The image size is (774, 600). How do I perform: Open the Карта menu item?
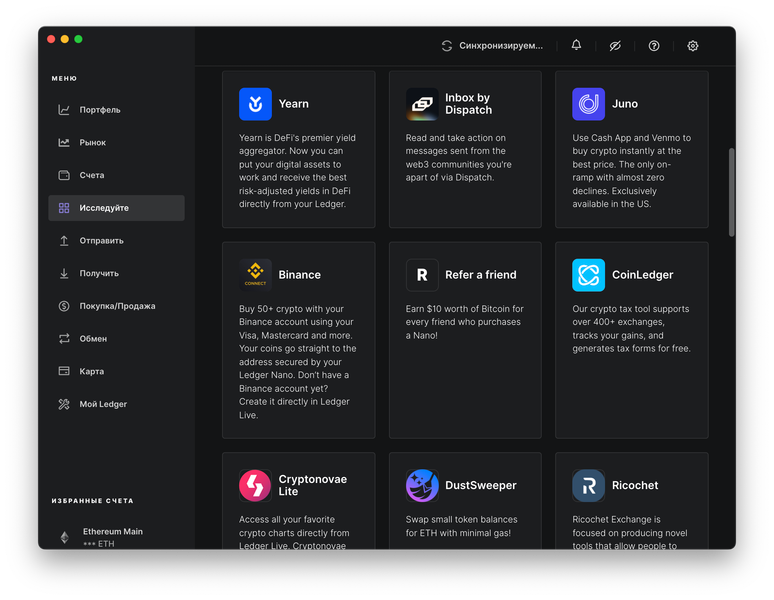[x=116, y=371]
